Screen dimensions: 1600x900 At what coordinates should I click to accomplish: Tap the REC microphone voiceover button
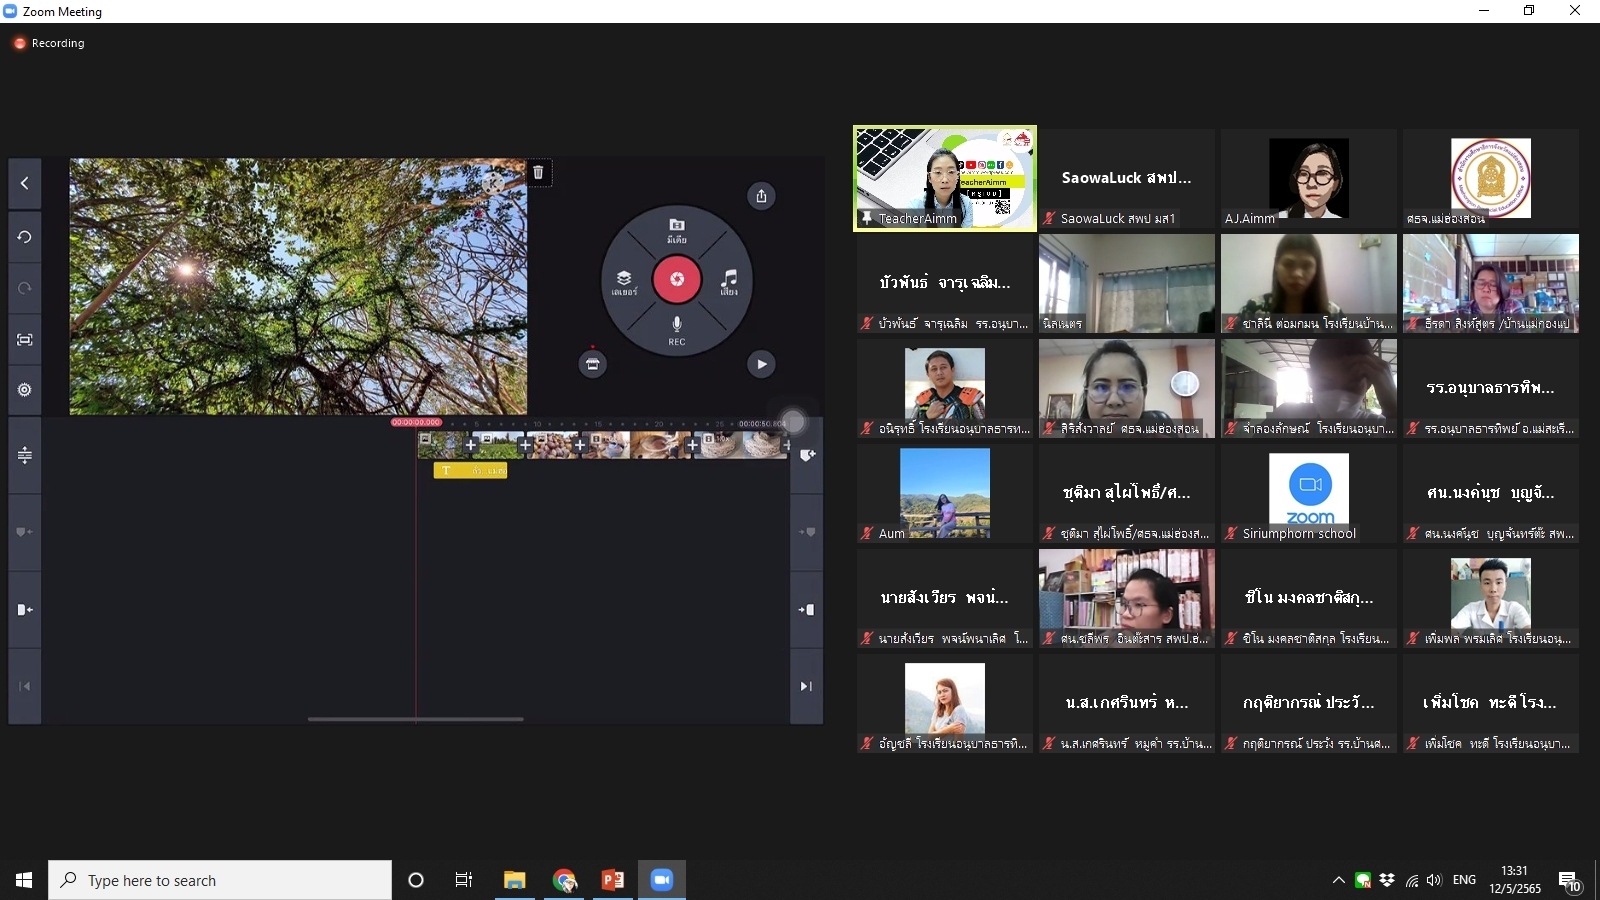click(x=677, y=330)
